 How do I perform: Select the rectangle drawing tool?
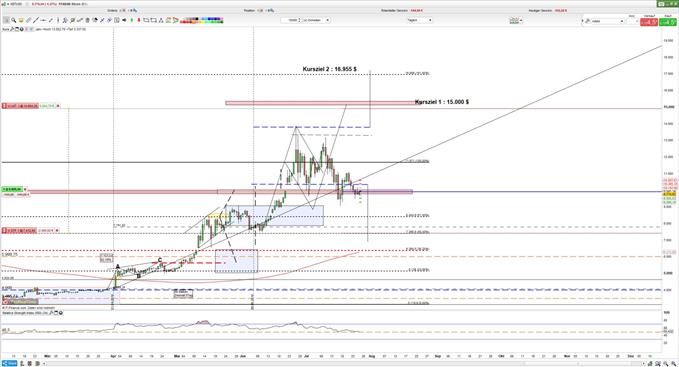pos(146,20)
